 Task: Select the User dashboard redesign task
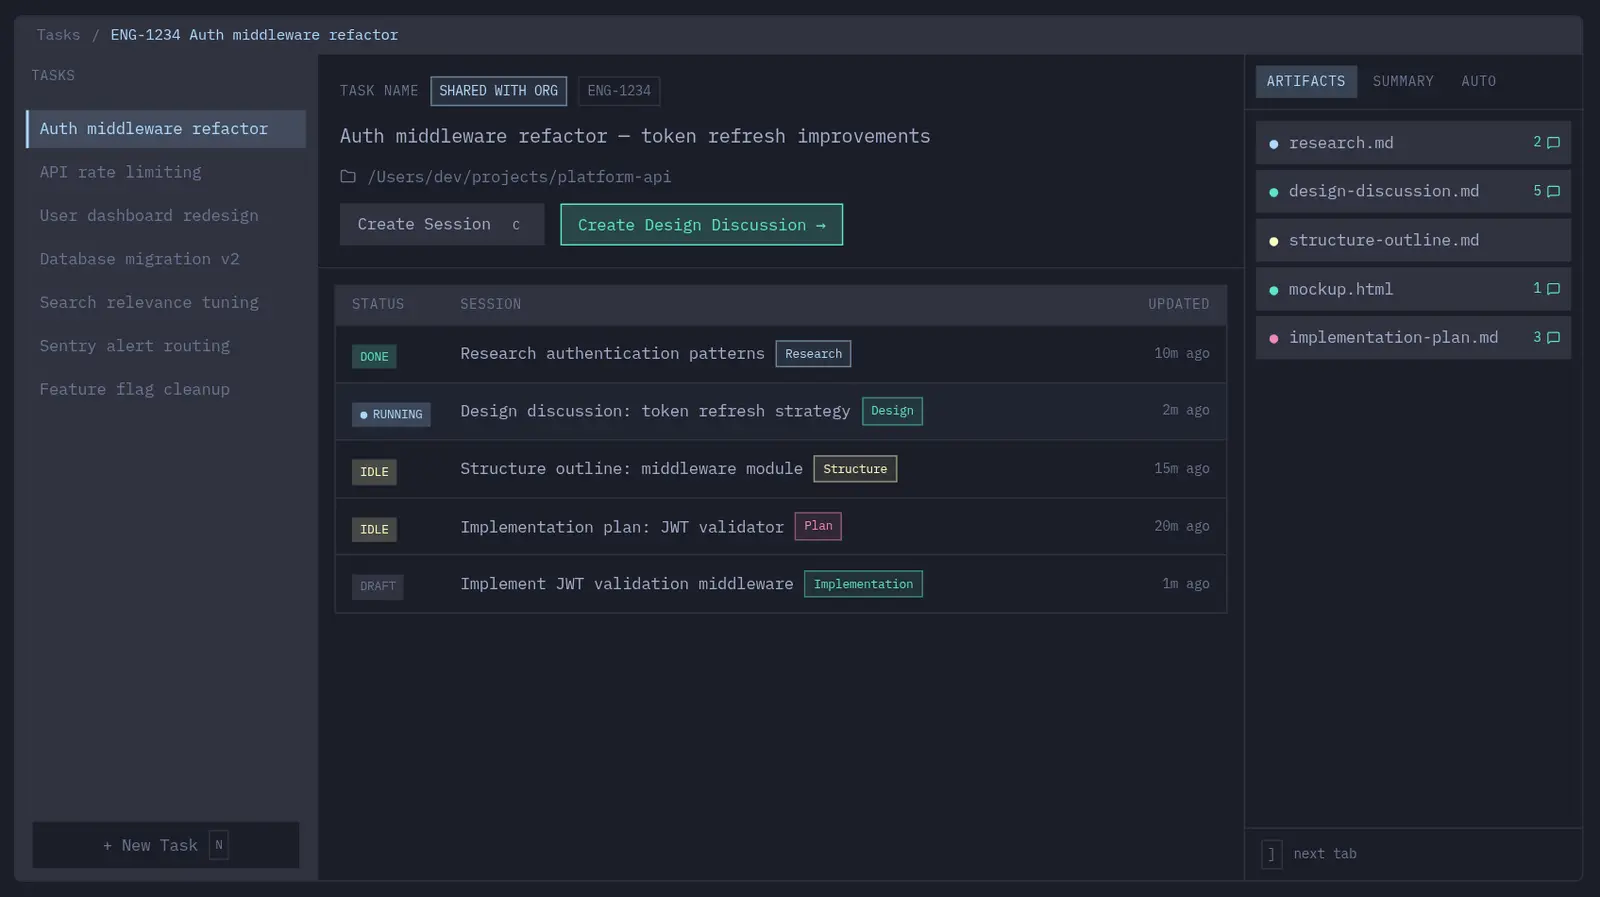coord(166,216)
